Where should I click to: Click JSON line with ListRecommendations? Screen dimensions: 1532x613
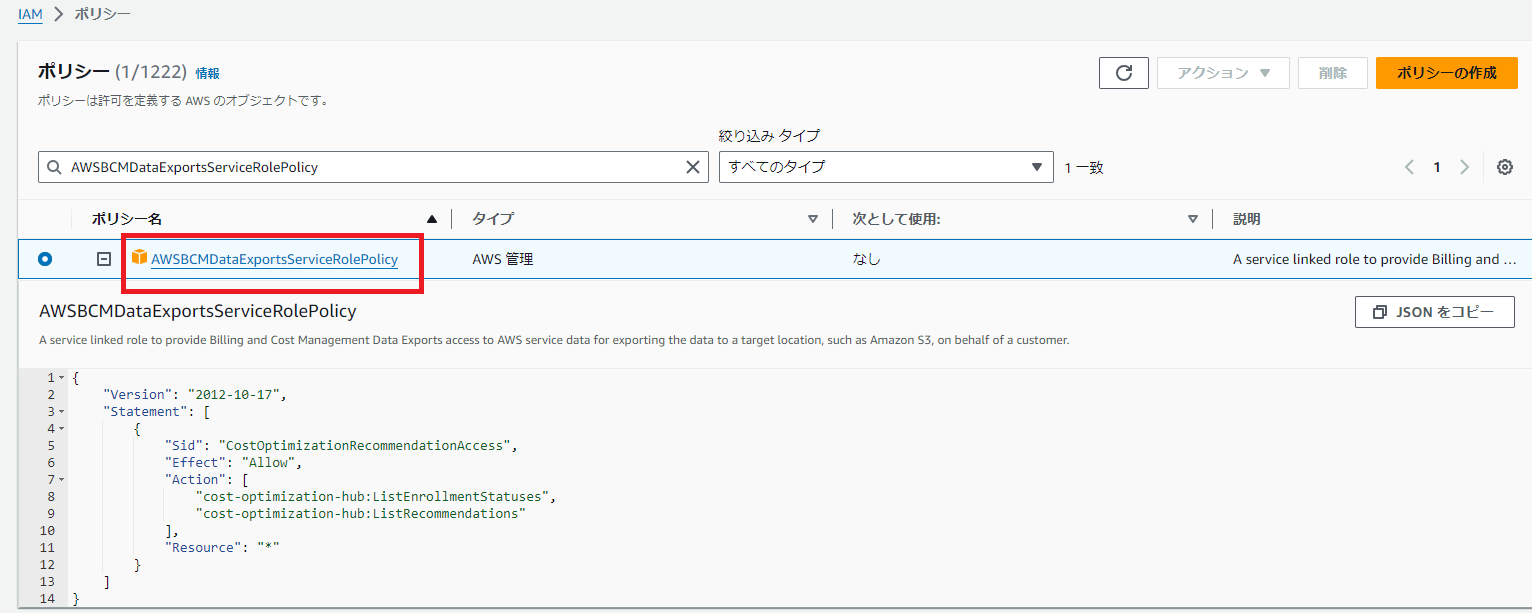[x=361, y=513]
